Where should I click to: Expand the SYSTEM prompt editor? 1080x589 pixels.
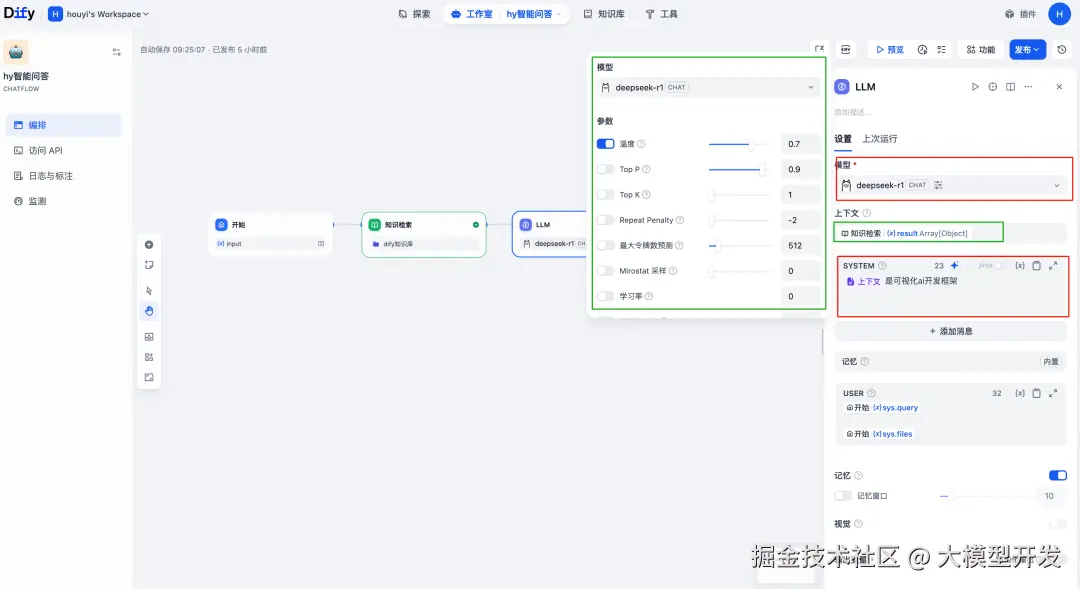1053,265
